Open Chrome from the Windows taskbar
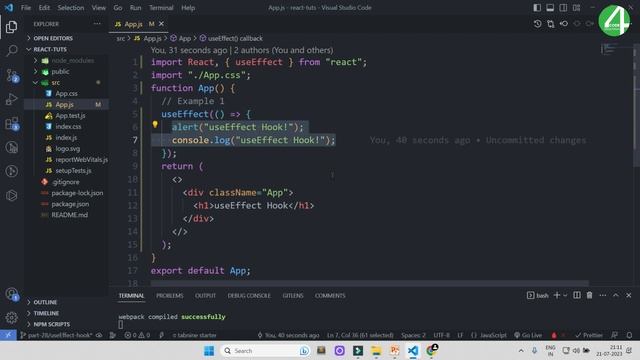 pyautogui.click(x=431, y=351)
